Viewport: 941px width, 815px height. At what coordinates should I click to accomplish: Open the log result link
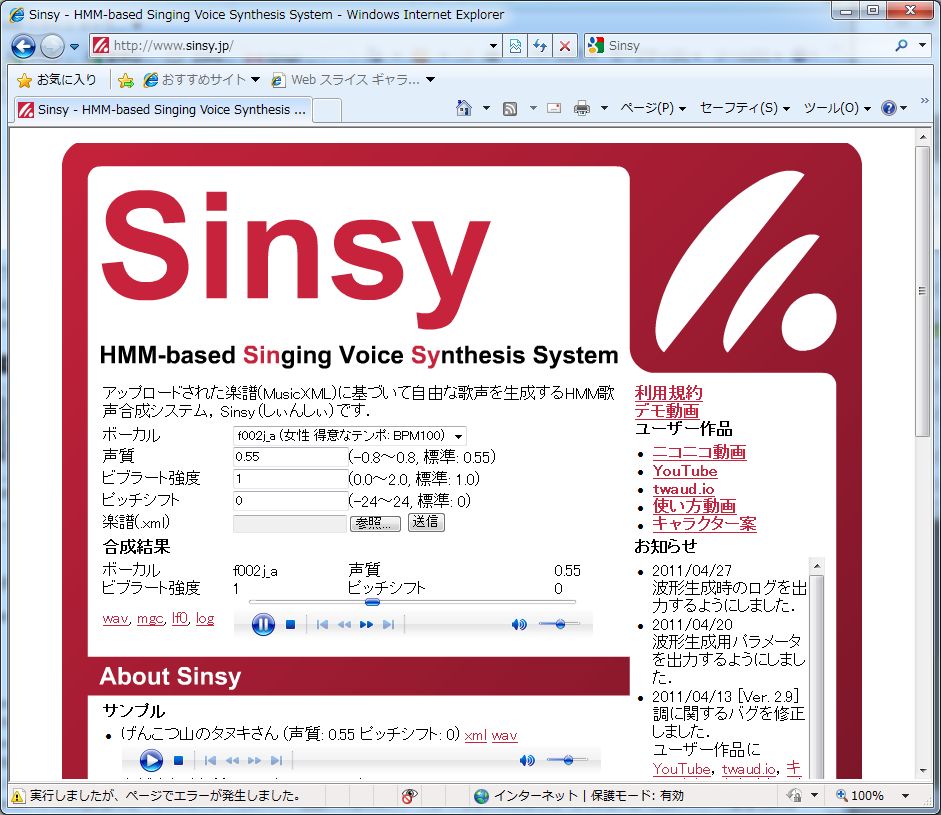(205, 618)
